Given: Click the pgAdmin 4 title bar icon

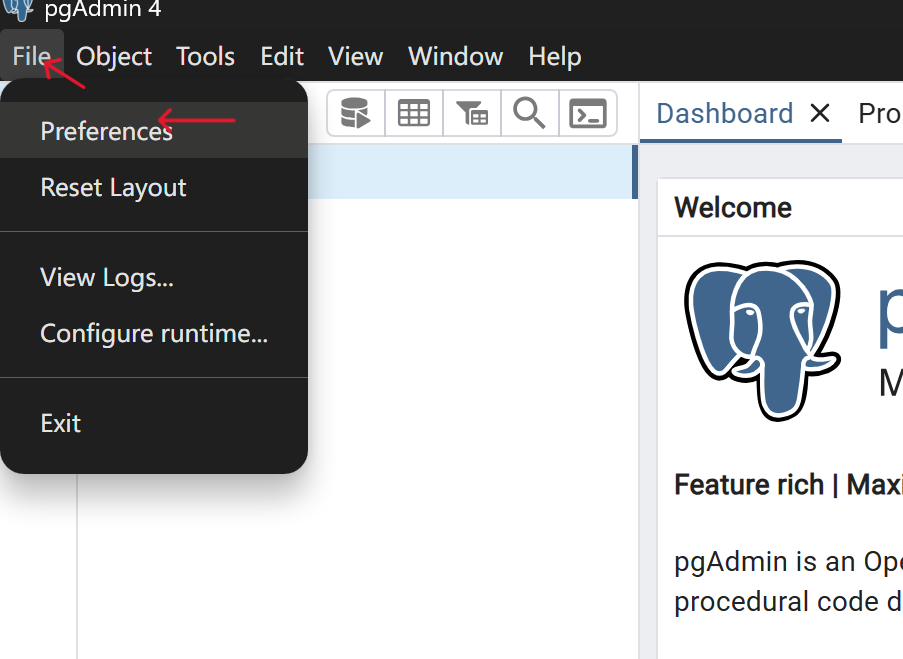Looking at the screenshot, I should [18, 10].
